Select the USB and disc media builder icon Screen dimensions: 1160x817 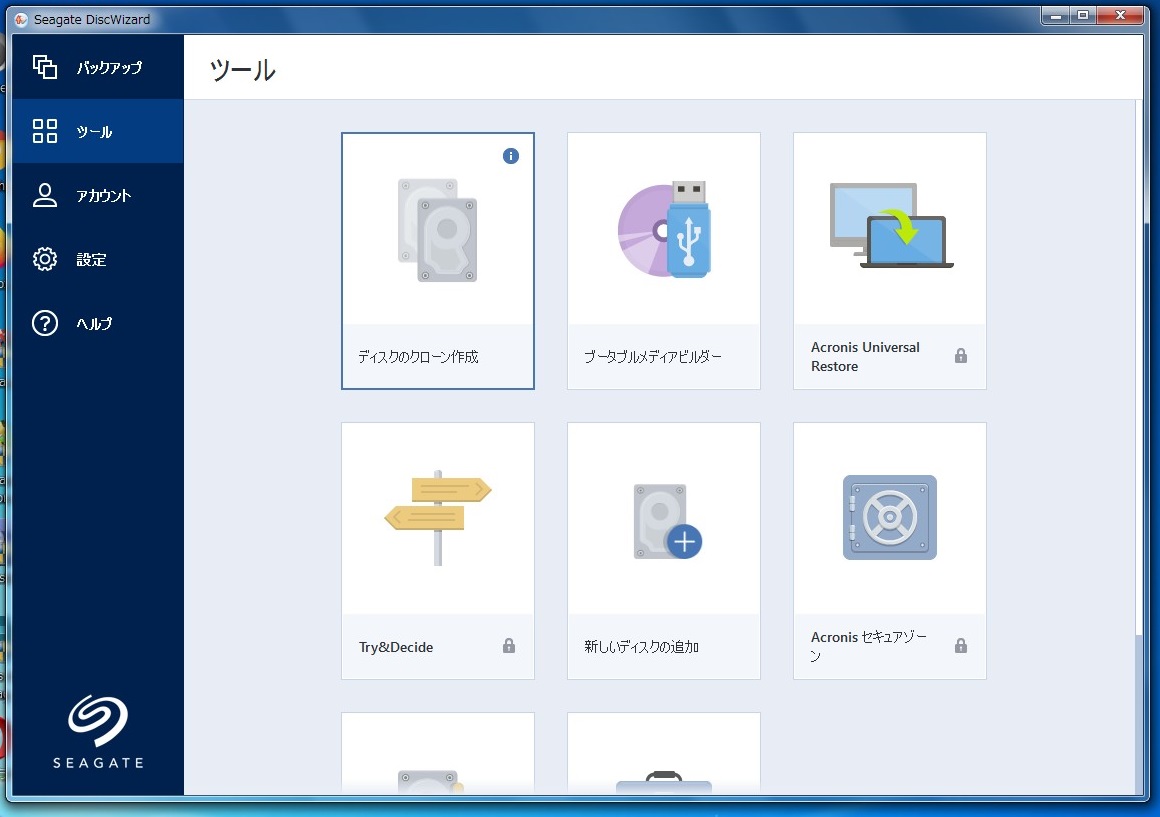(x=664, y=229)
